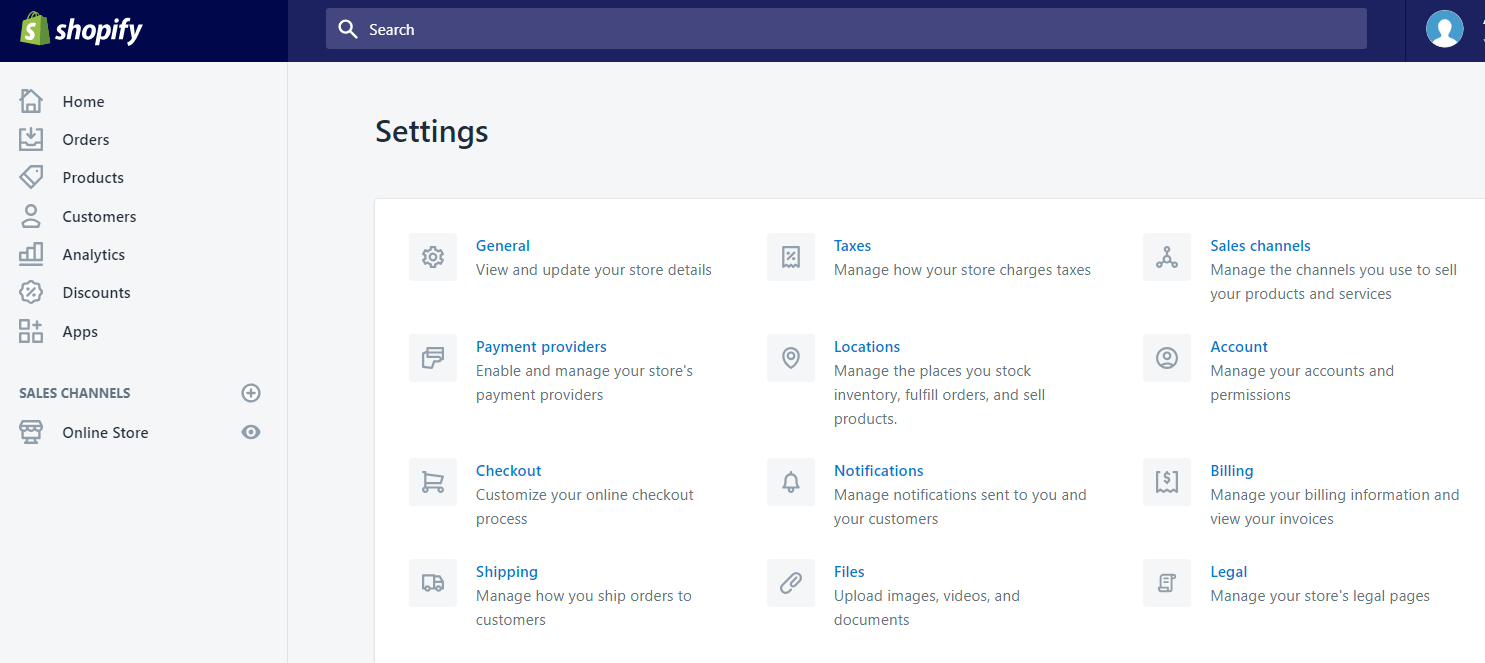Add a sales channel with plus icon
1485x663 pixels.
[x=251, y=393]
